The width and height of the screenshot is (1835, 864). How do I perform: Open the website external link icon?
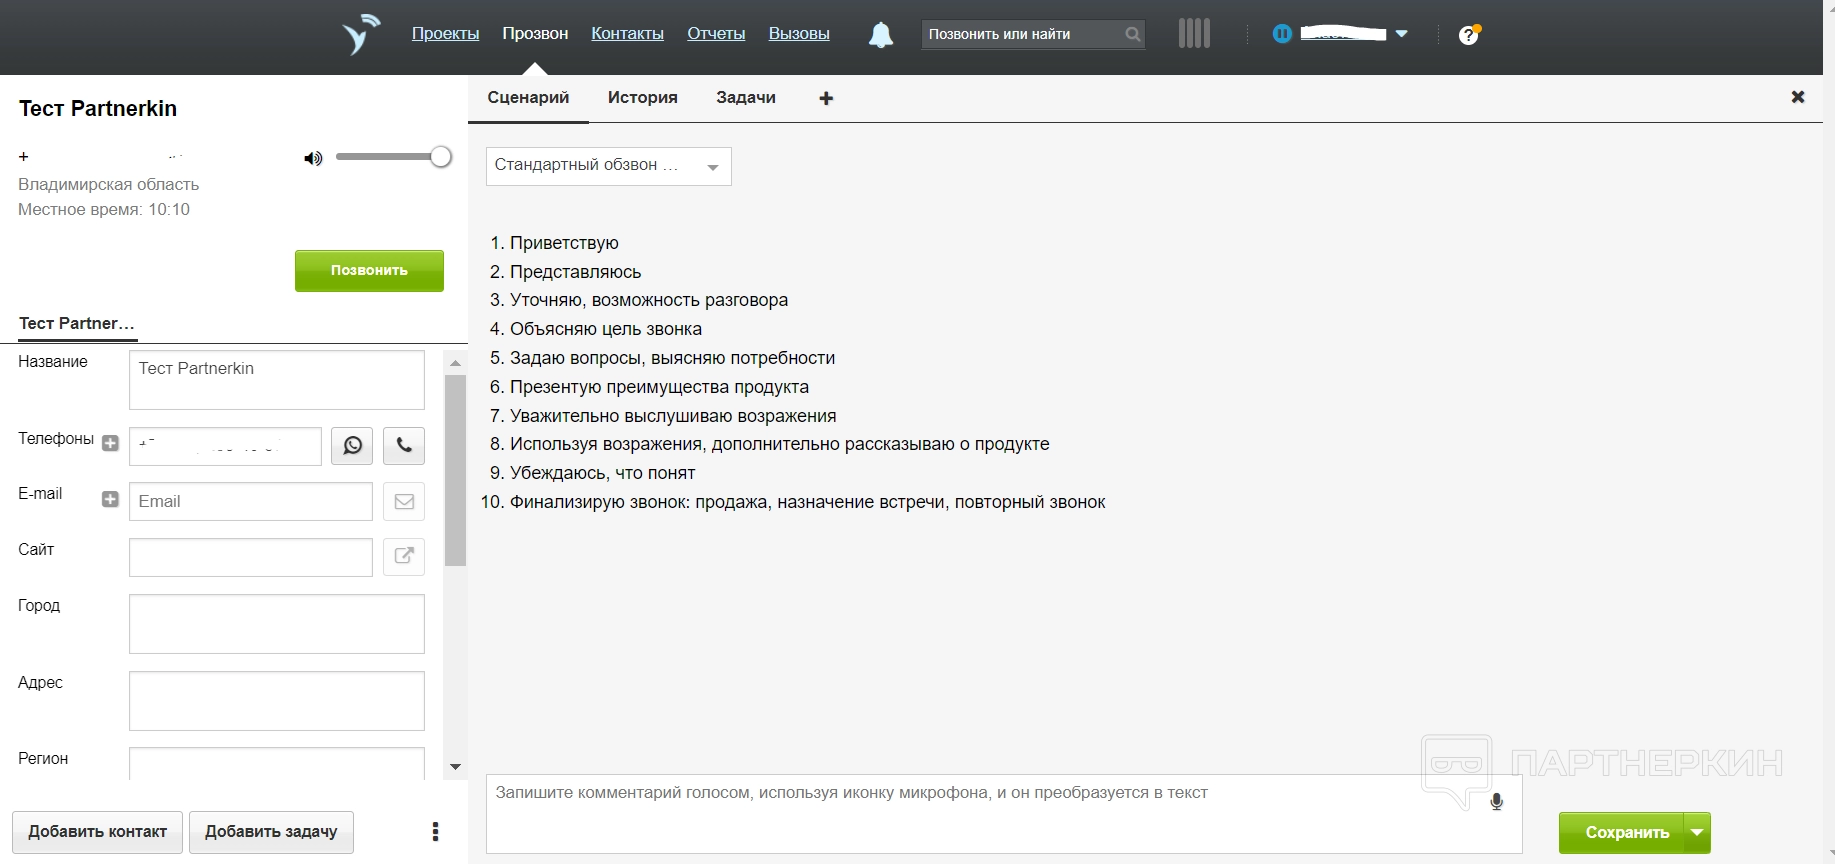coord(404,557)
